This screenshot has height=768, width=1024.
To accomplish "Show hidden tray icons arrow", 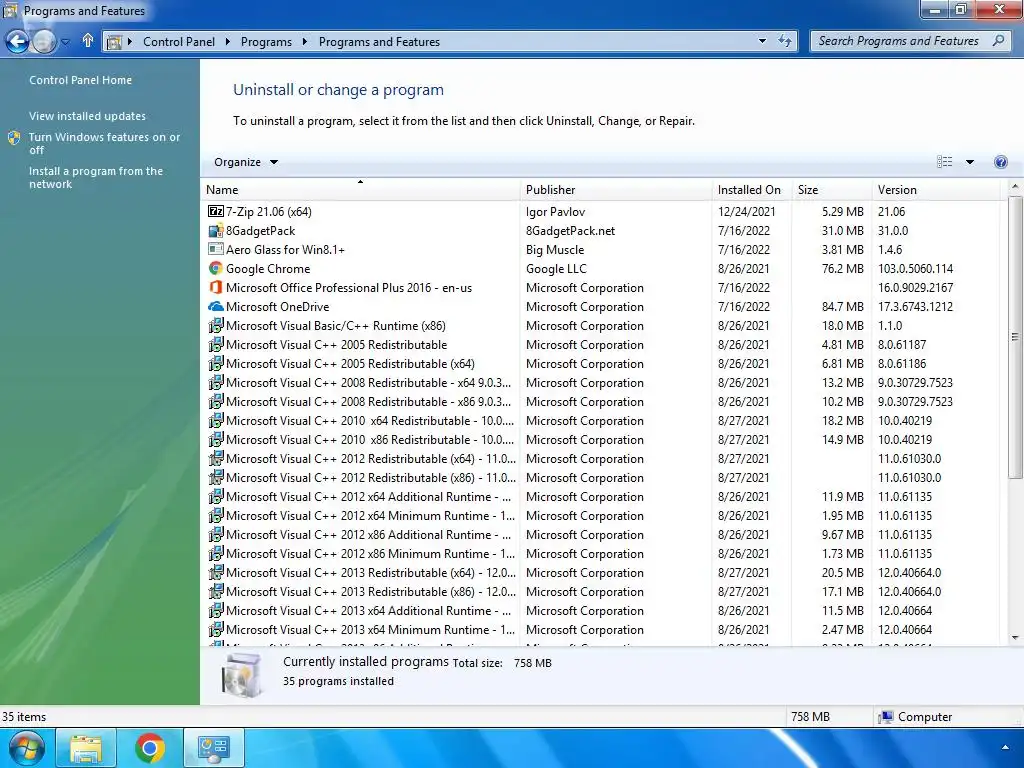I will [x=1005, y=748].
